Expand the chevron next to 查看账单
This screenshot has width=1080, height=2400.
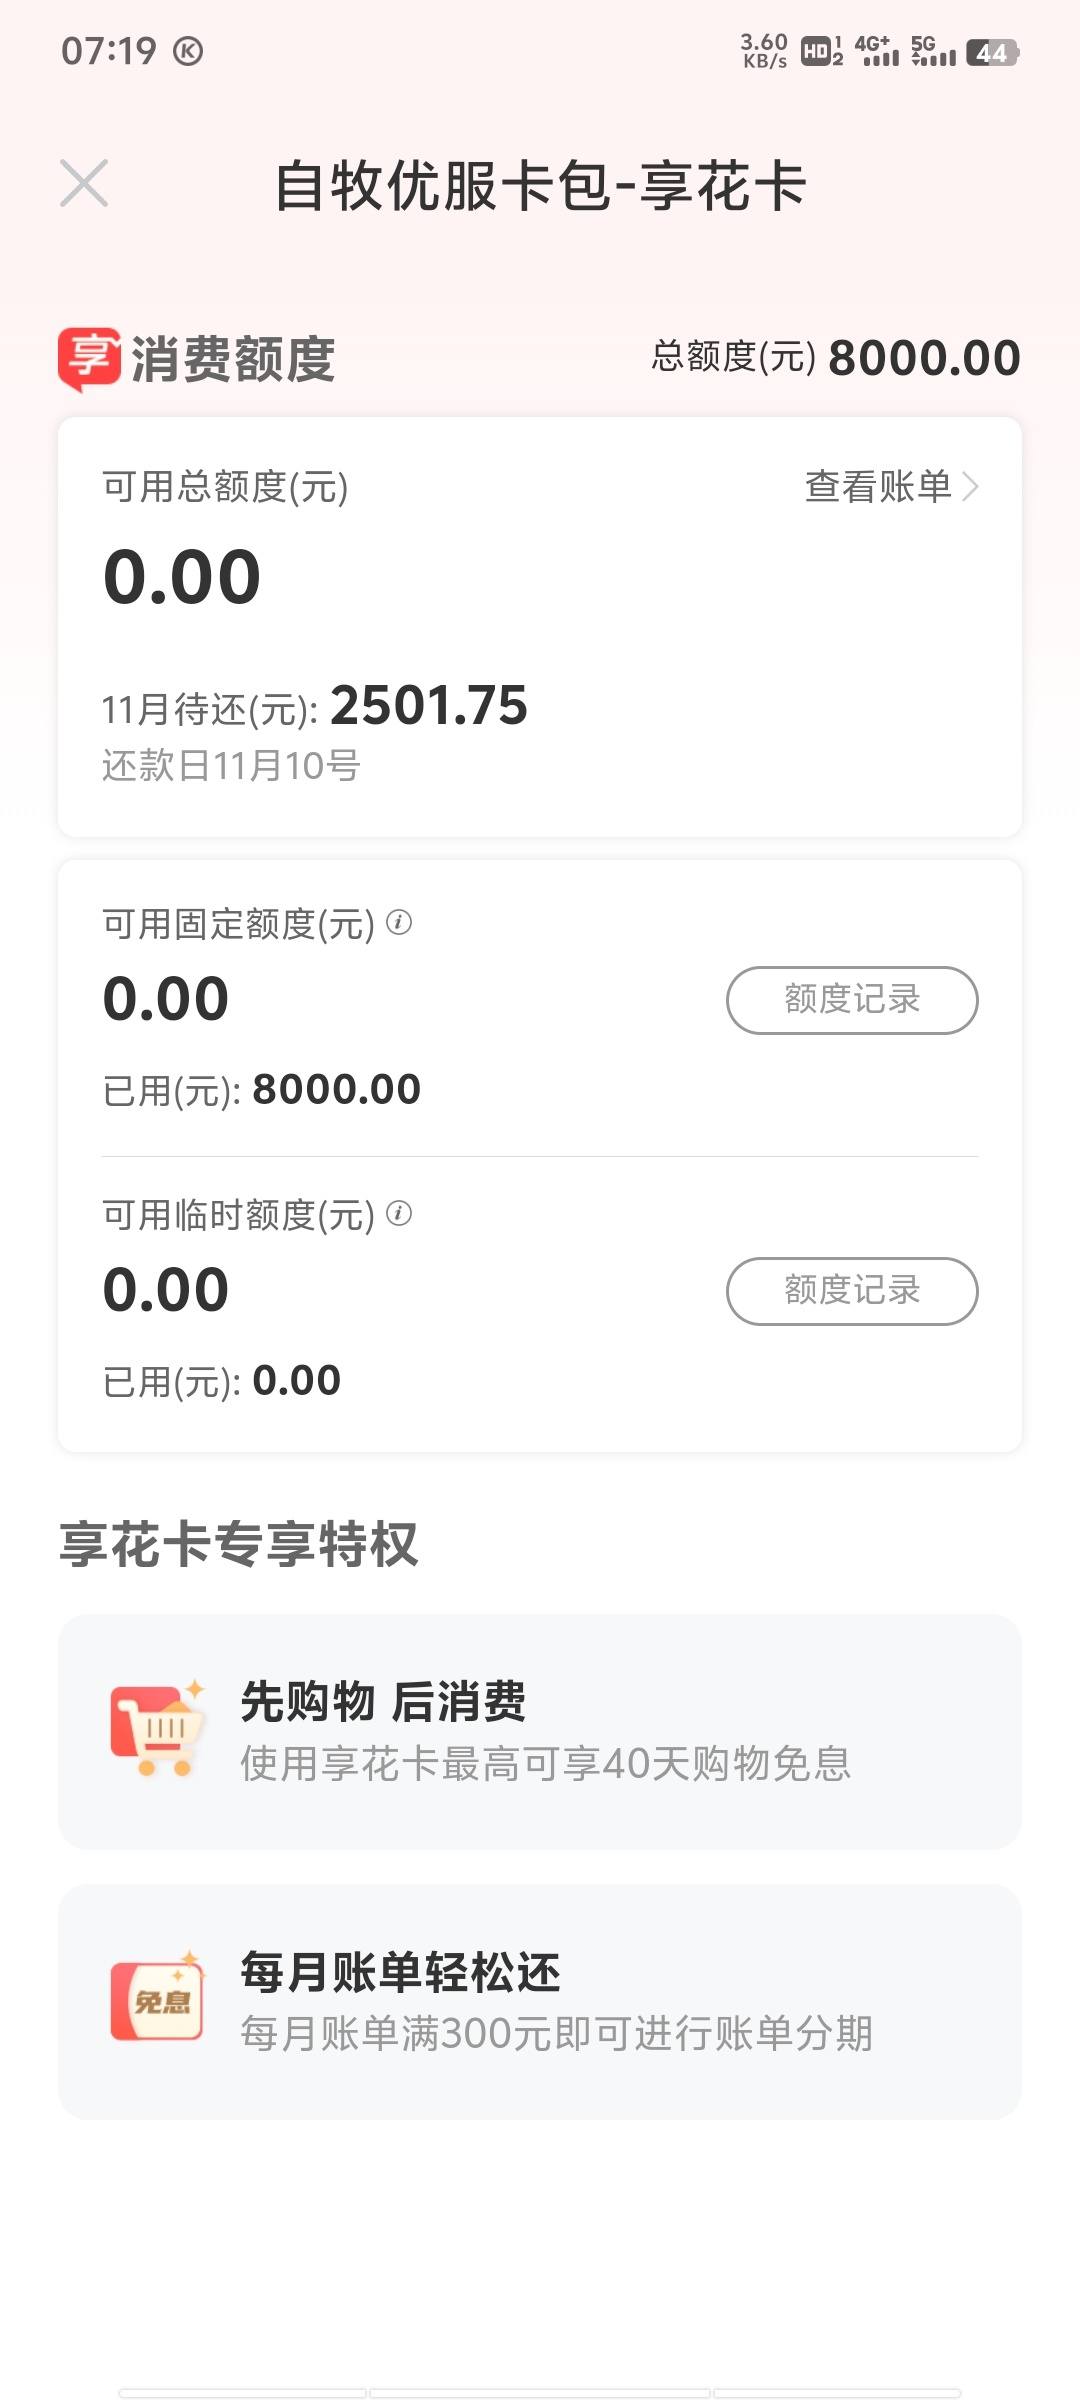[x=969, y=487]
